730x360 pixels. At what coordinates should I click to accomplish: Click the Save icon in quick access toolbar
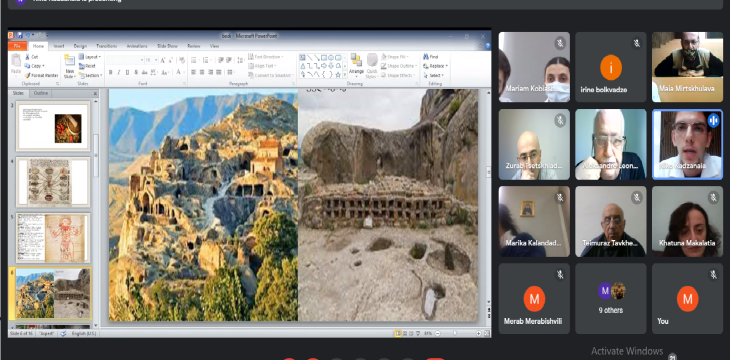tap(20, 35)
